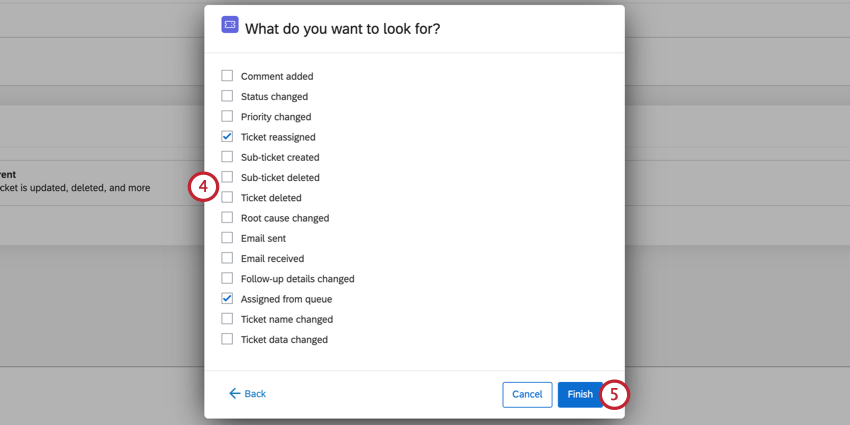The width and height of the screenshot is (850, 425).
Task: Check the Status changed option
Action: point(227,96)
